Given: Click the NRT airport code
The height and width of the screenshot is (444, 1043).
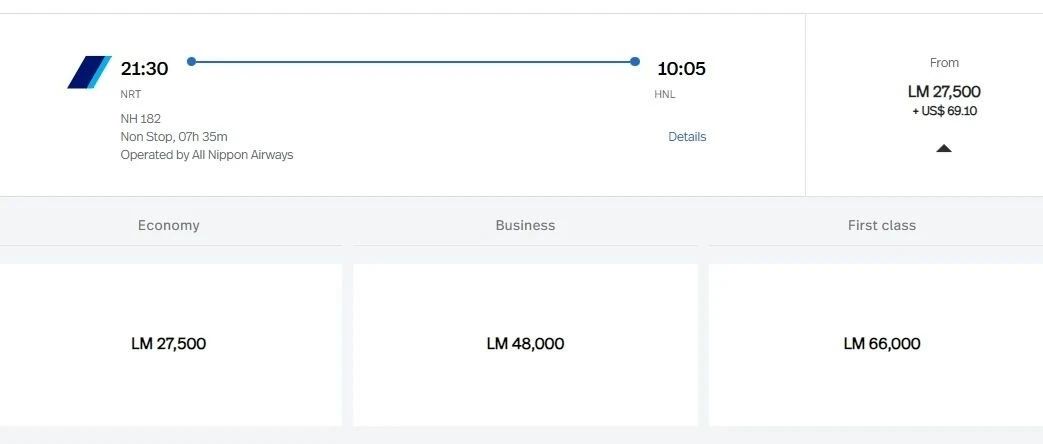Looking at the screenshot, I should point(131,94).
